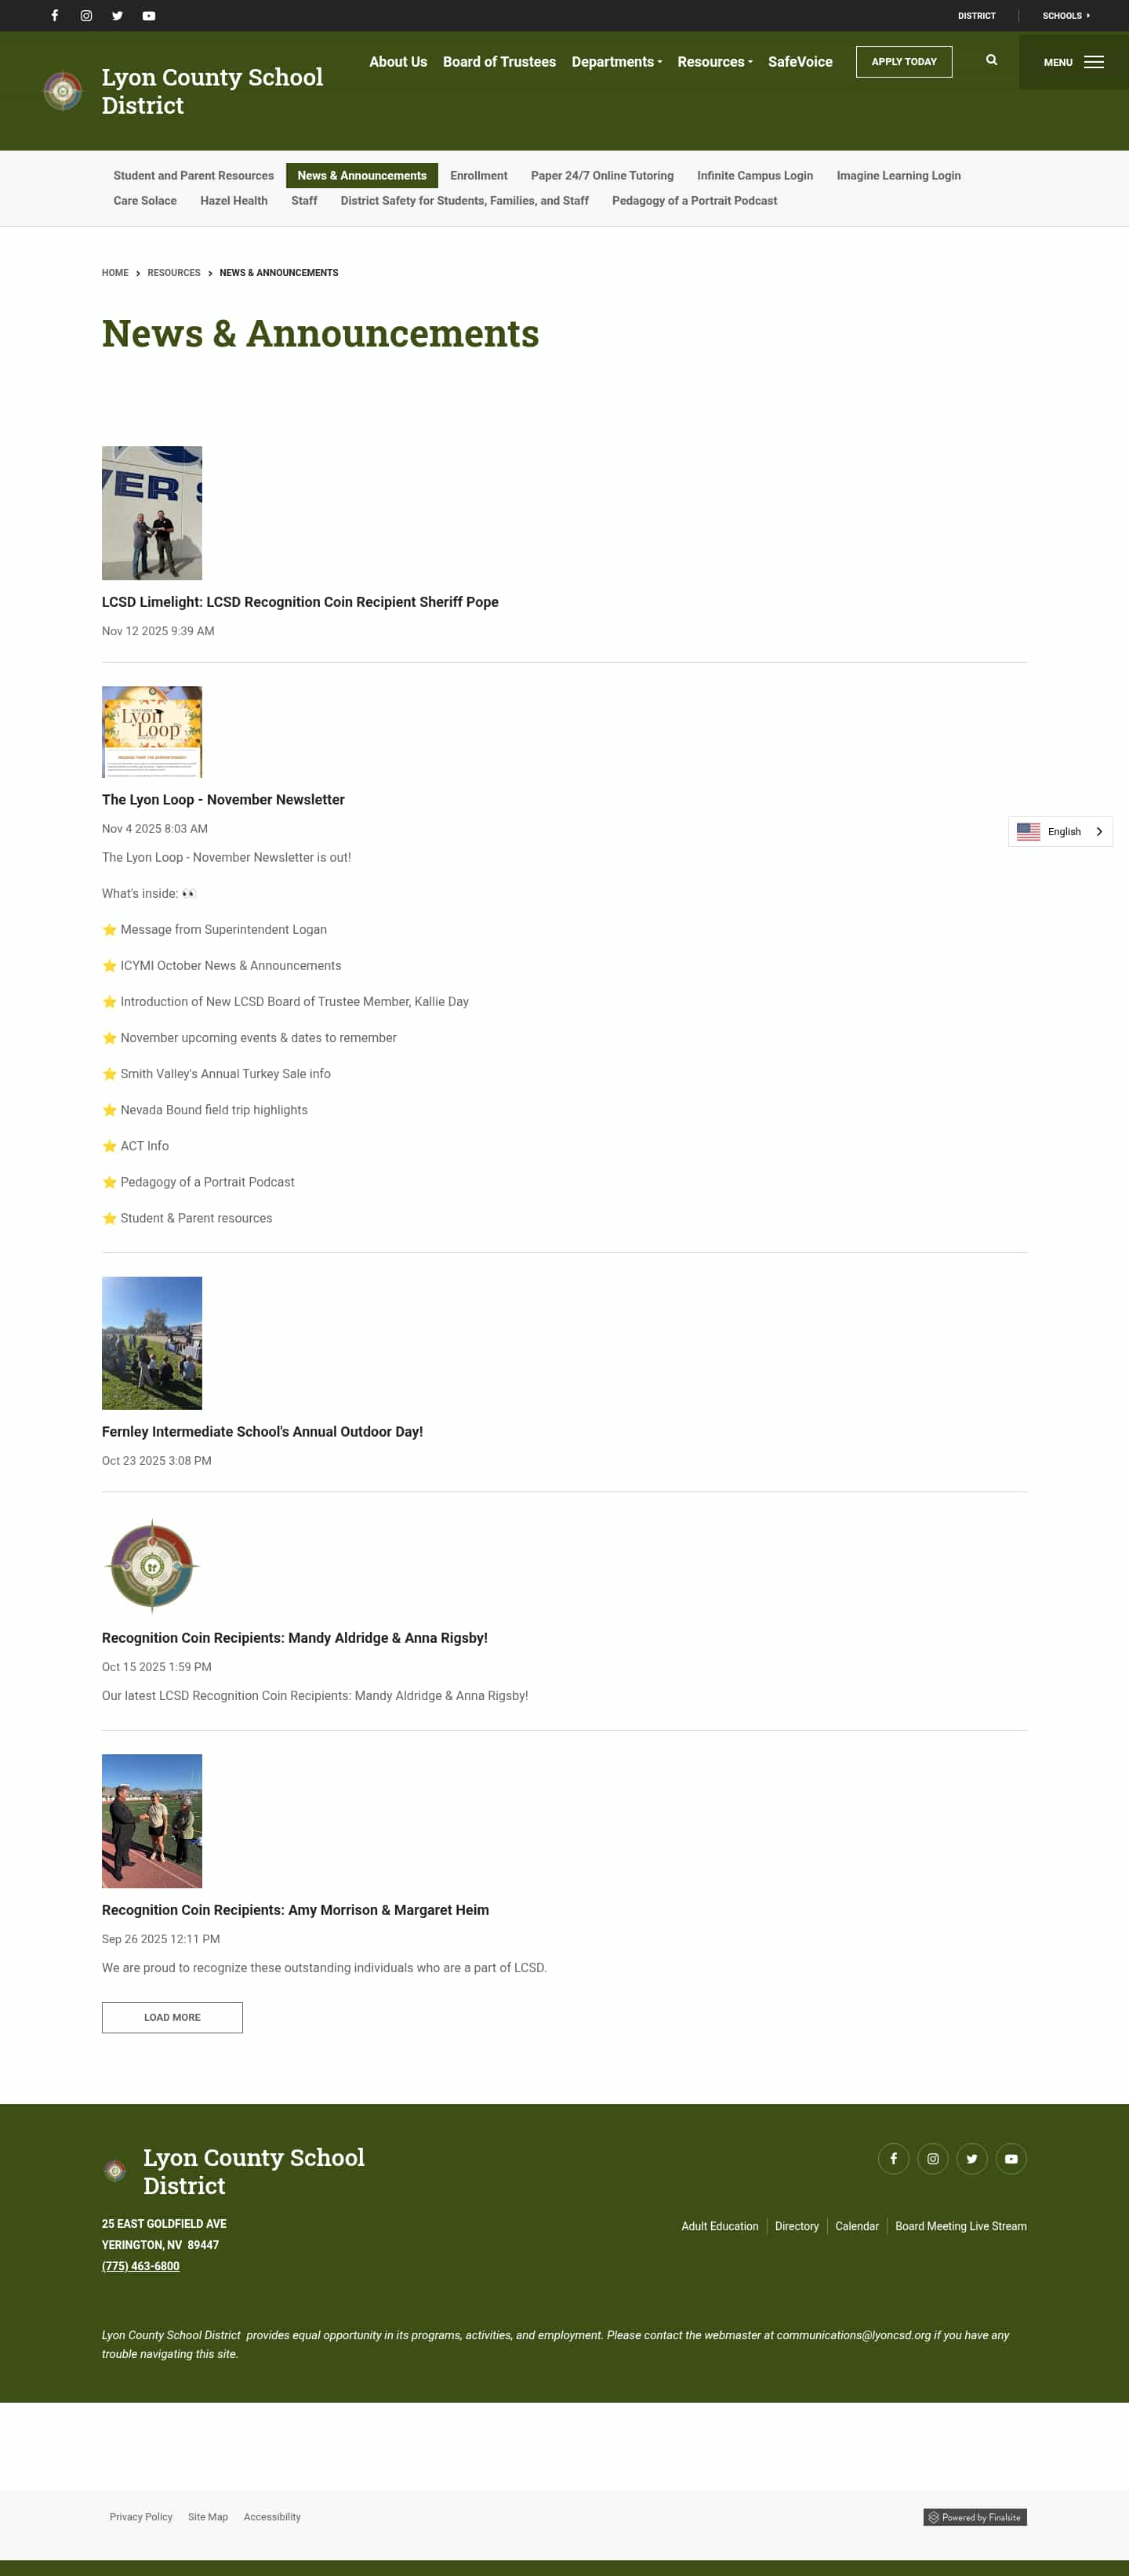The image size is (1129, 2576).
Task: Open the YouTube icon in top bar
Action: tap(149, 16)
